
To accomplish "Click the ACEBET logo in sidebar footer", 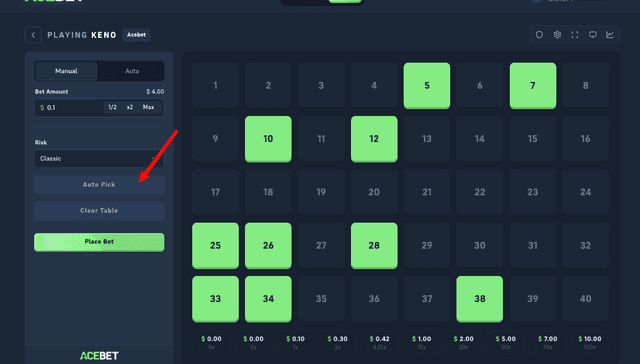I will (x=99, y=356).
